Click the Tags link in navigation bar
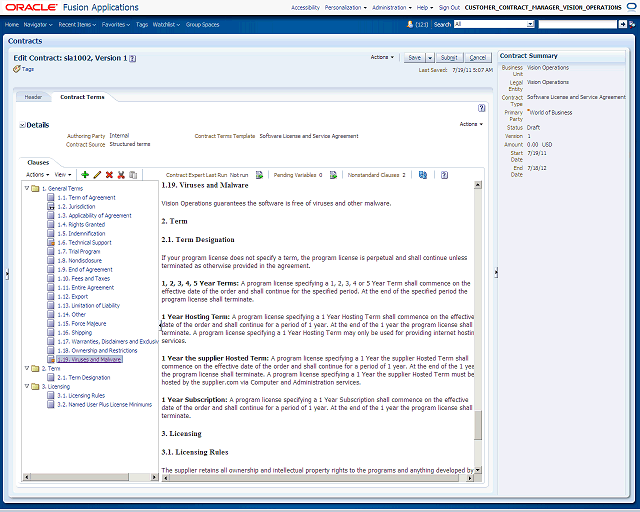 click(142, 24)
